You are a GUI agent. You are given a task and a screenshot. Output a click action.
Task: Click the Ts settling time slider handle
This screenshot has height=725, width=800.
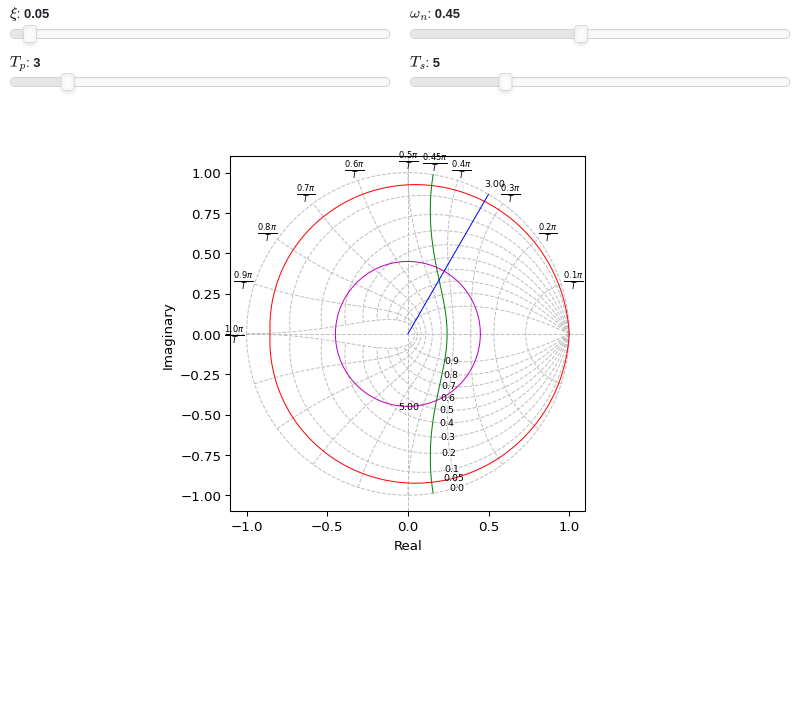coord(505,82)
